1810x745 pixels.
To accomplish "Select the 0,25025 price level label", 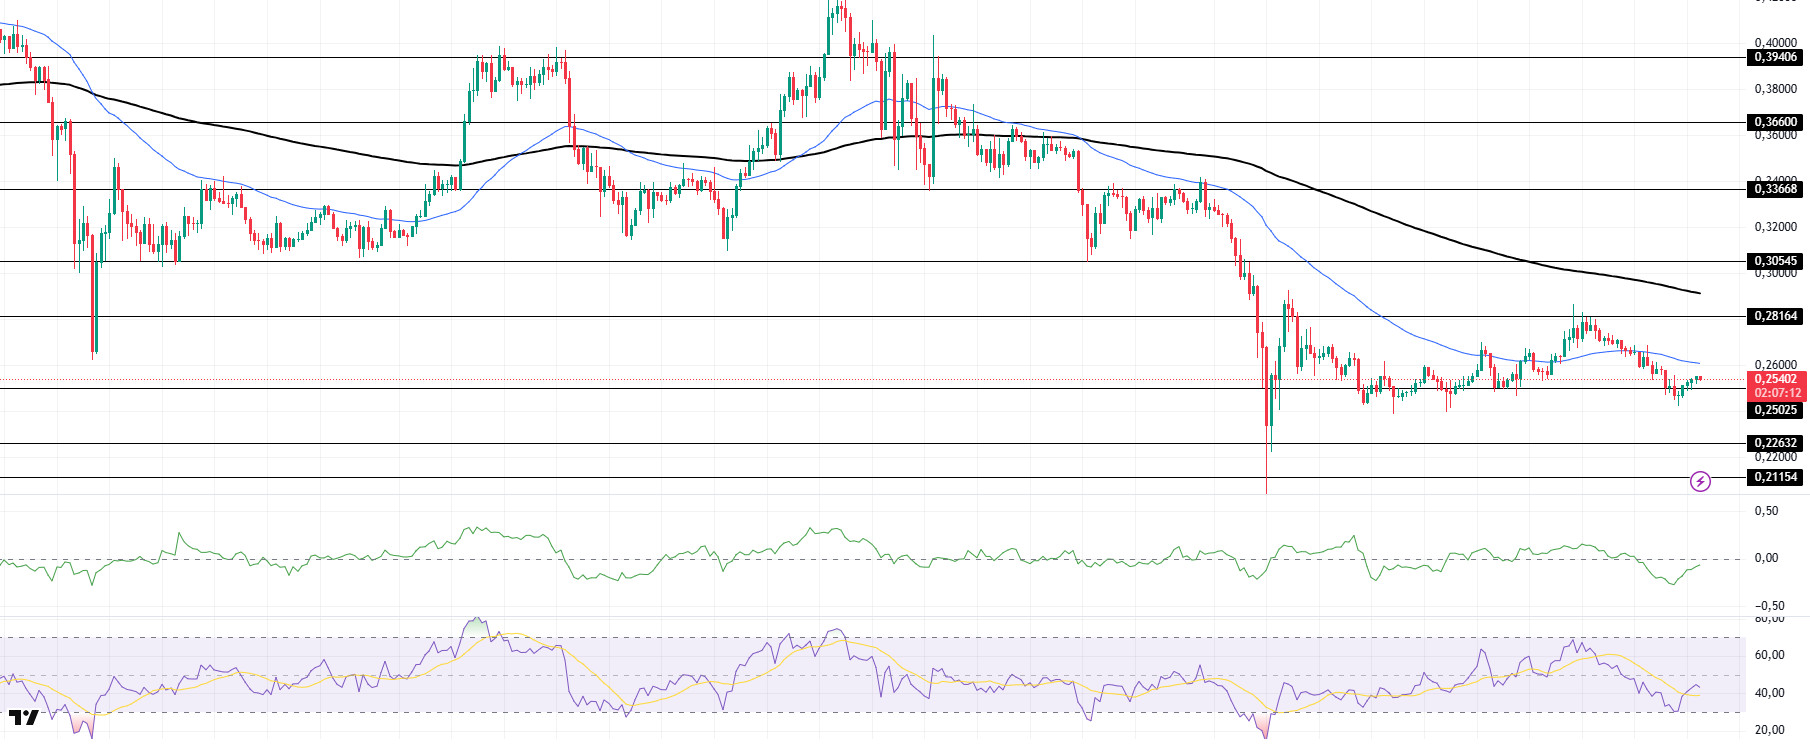I will (1776, 410).
